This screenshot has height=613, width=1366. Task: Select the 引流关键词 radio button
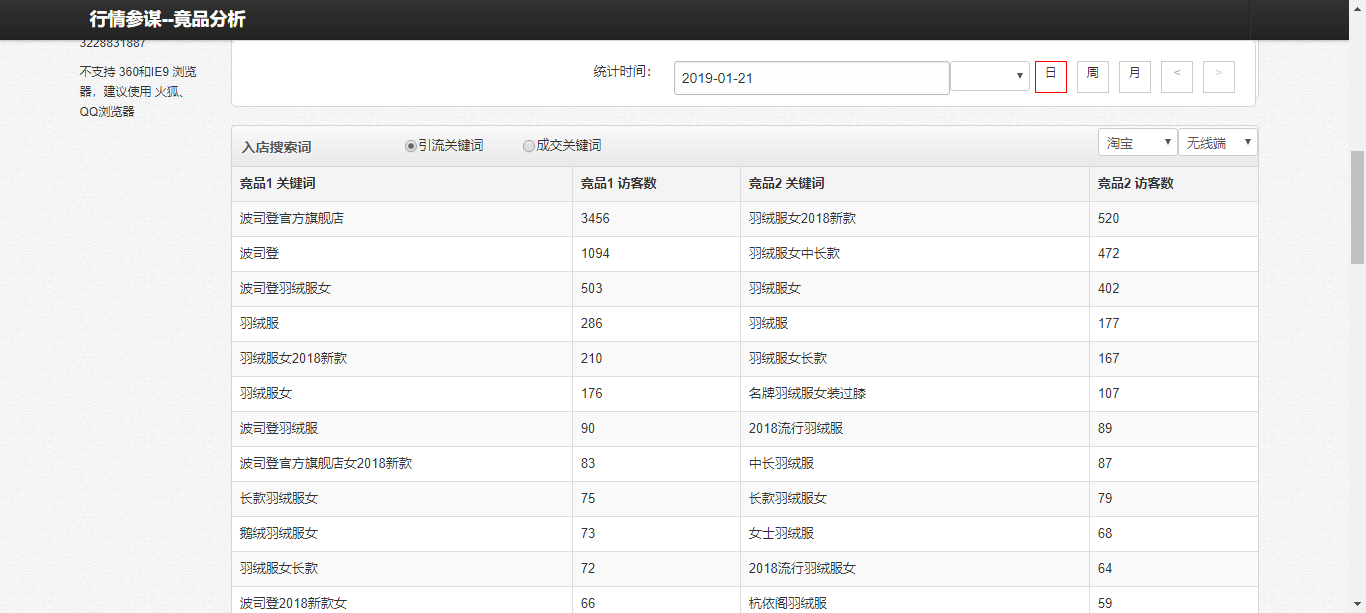411,146
